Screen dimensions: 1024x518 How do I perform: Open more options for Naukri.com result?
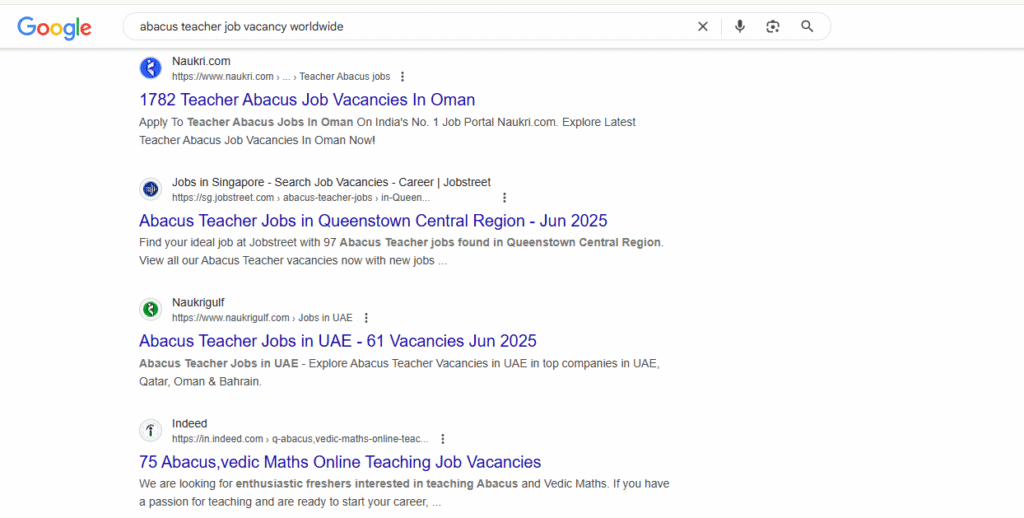[x=402, y=76]
